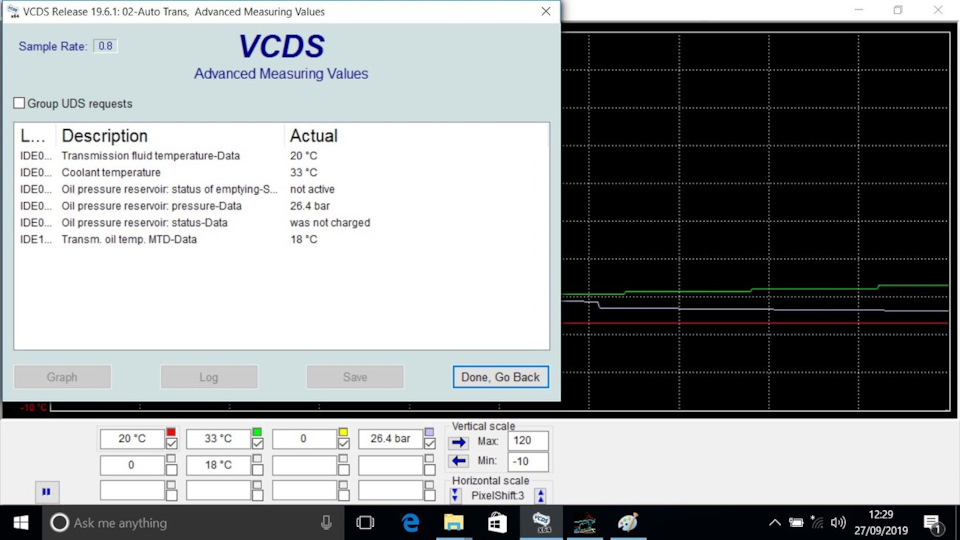This screenshot has width=960, height=540.
Task: Select the Oil pressure reservoir: pressure-Data row
Action: tap(282, 206)
